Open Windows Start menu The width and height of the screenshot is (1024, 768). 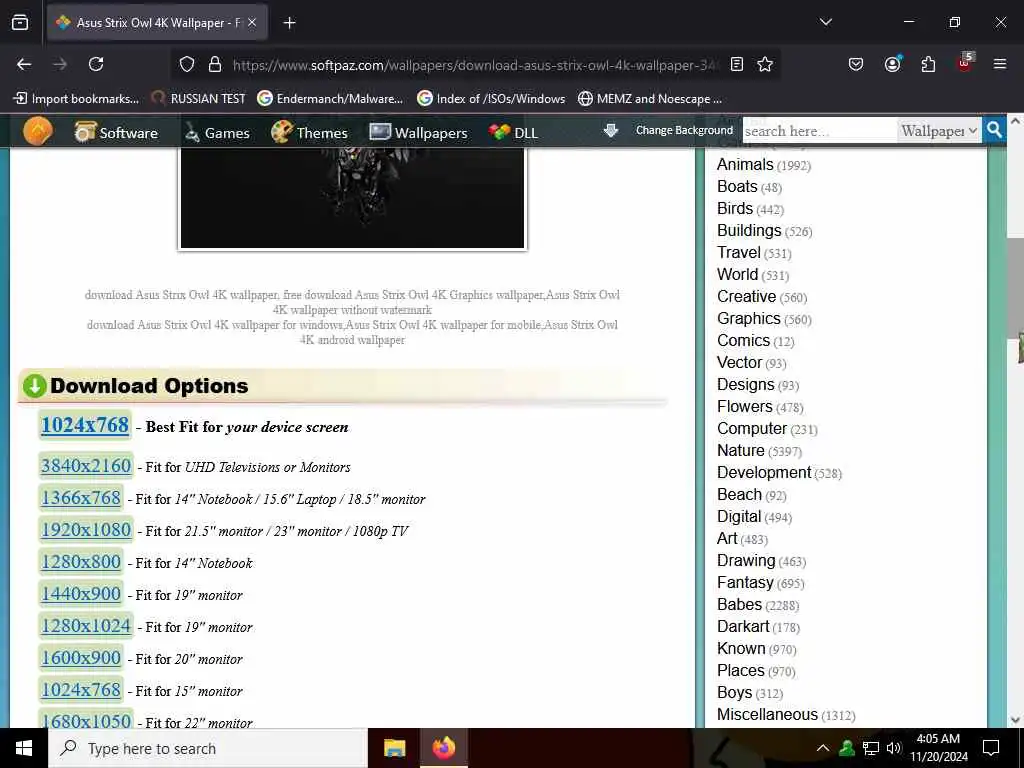pos(24,748)
